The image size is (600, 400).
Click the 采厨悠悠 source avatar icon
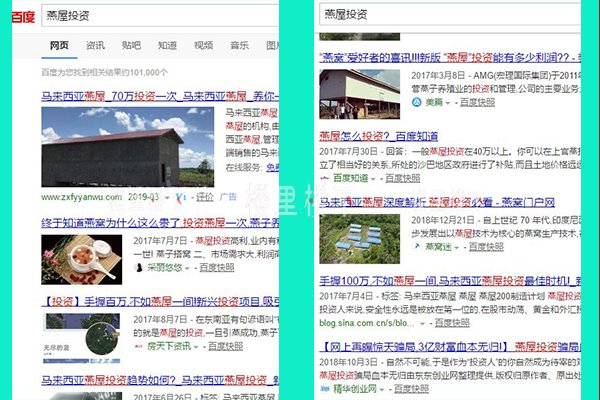pyautogui.click(x=139, y=268)
